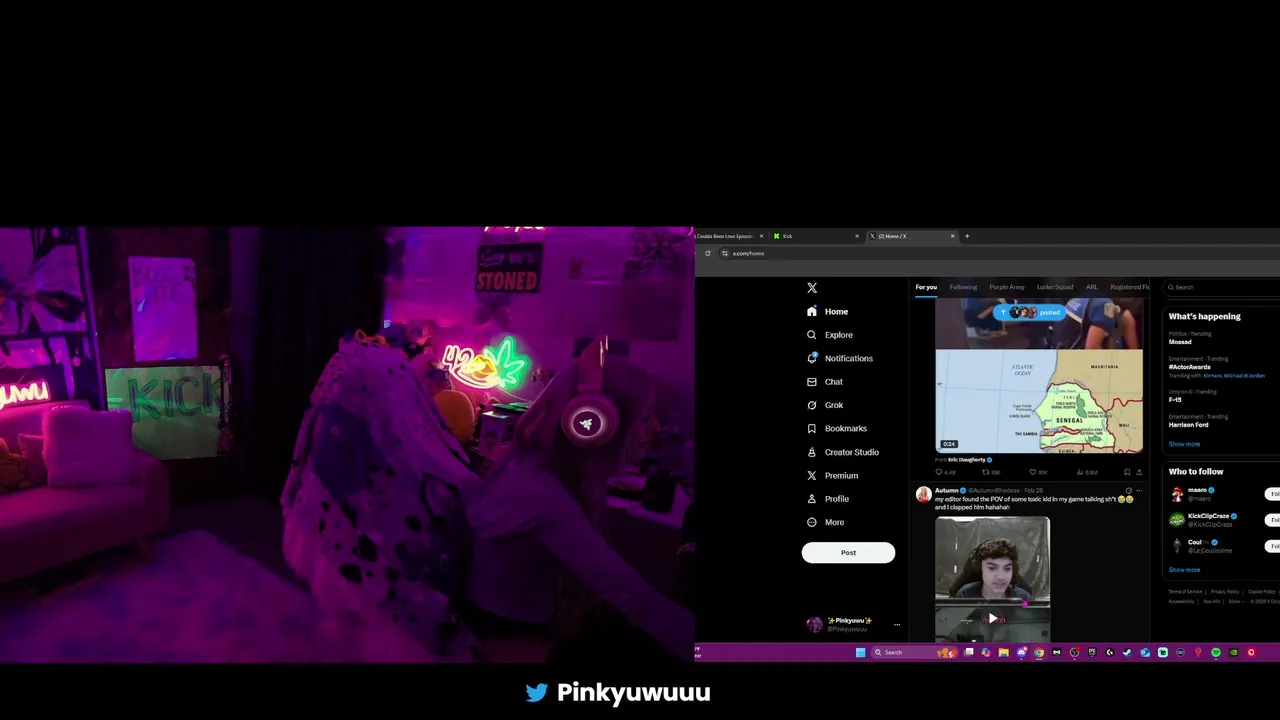Image resolution: width=1280 pixels, height=720 pixels.
Task: Open Terms of Service footer link
Action: [1185, 592]
